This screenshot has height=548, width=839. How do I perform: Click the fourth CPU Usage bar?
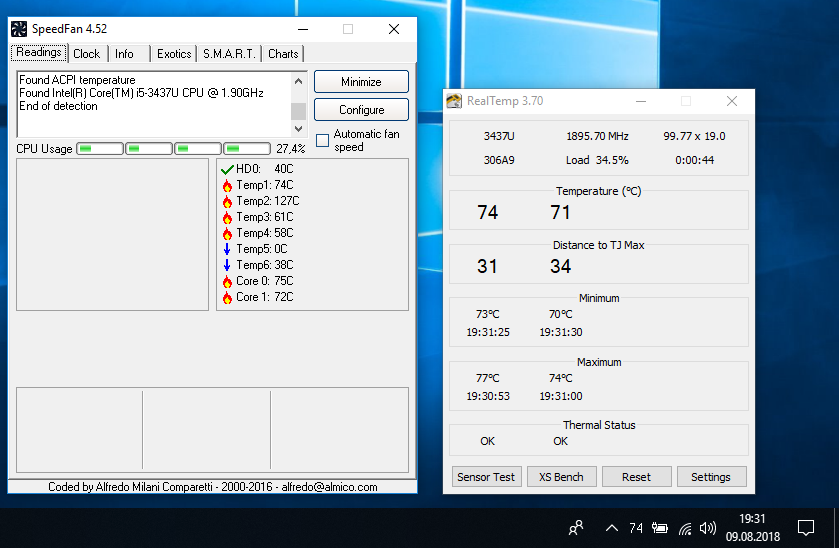coord(247,149)
